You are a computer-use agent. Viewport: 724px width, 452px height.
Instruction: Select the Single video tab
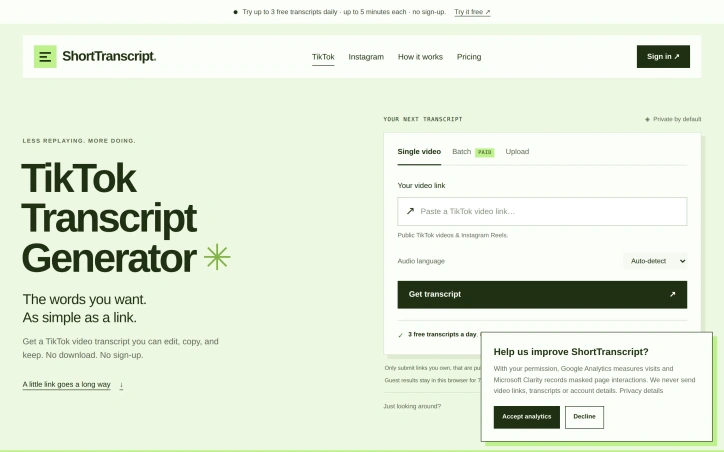(419, 151)
